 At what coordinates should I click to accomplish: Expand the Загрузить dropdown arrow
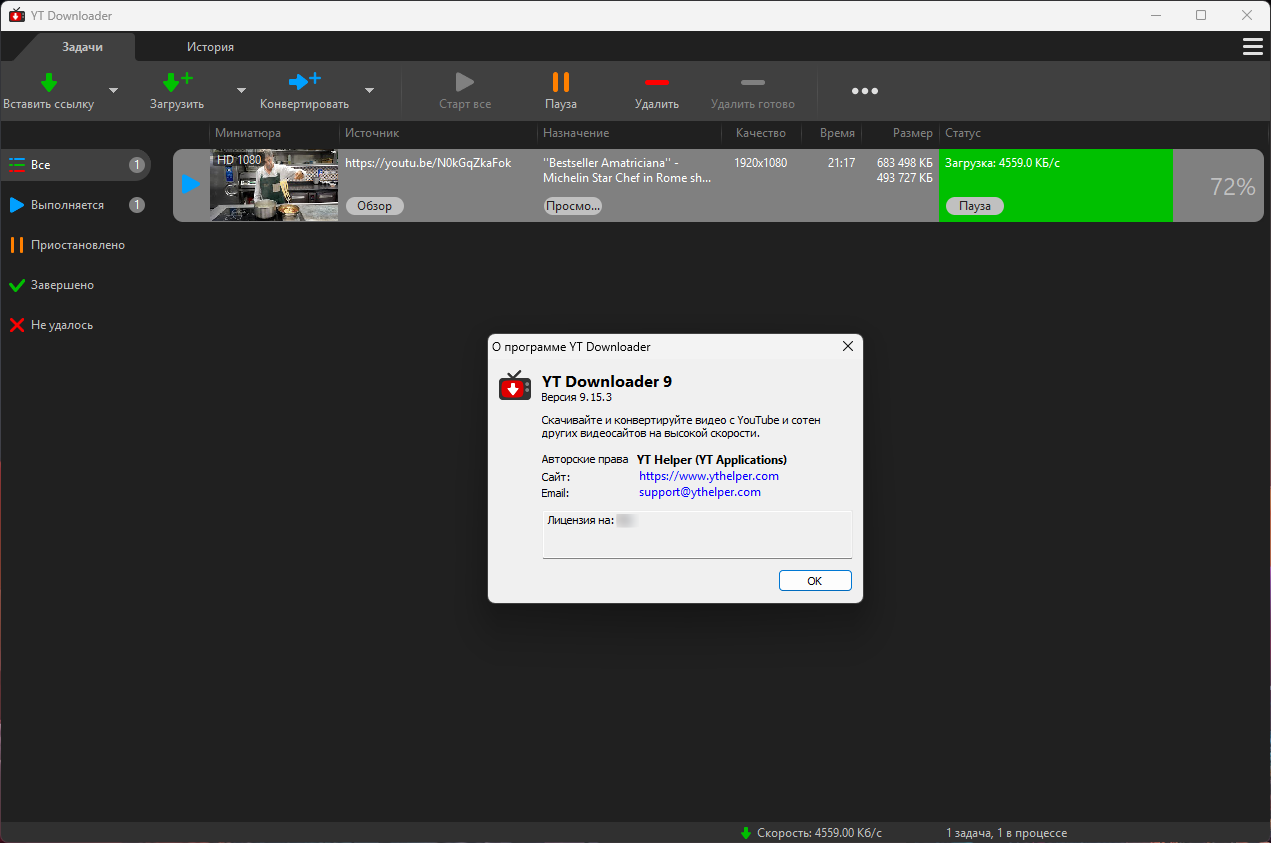point(241,90)
